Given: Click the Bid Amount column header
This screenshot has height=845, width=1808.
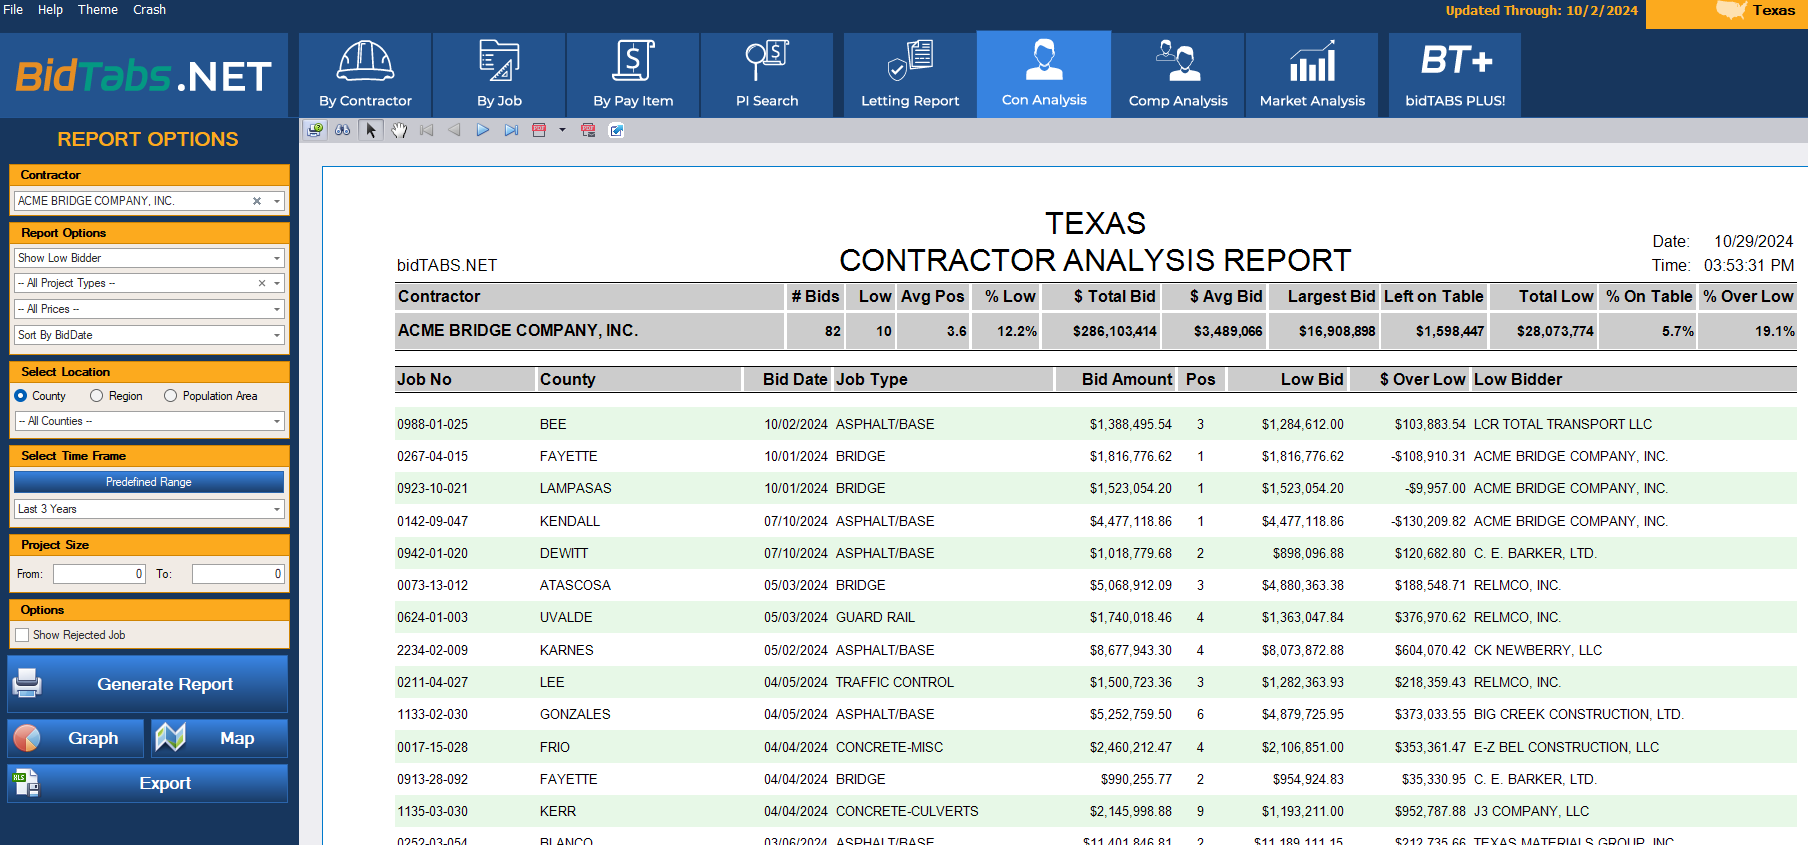Looking at the screenshot, I should pos(1127,379).
